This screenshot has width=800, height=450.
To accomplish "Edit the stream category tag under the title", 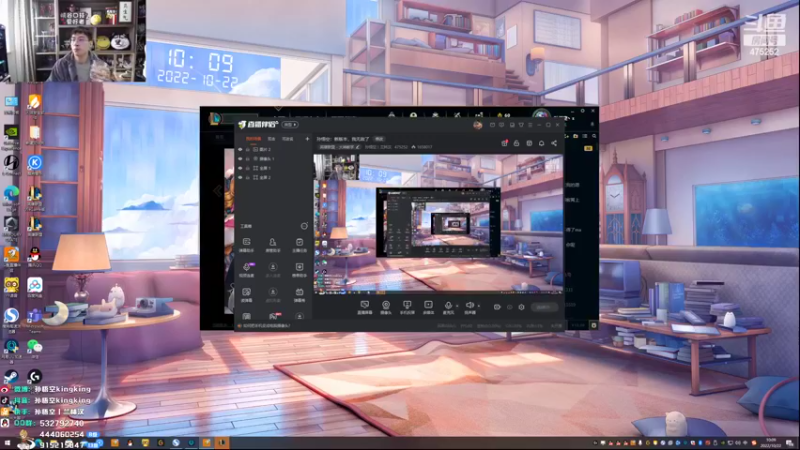I will (x=339, y=147).
